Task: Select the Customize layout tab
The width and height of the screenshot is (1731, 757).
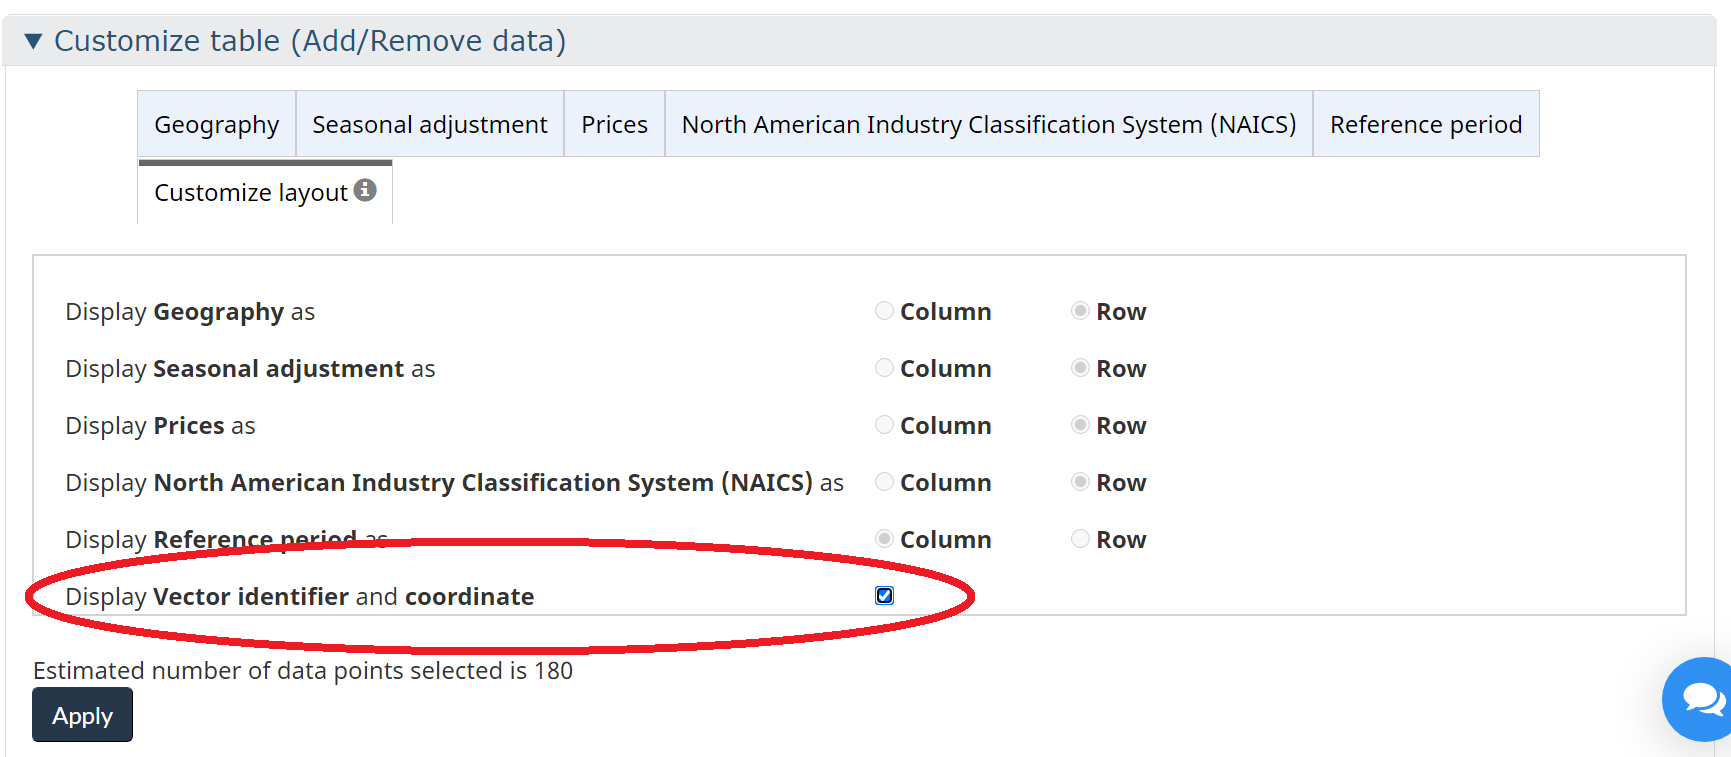Action: pos(251,193)
